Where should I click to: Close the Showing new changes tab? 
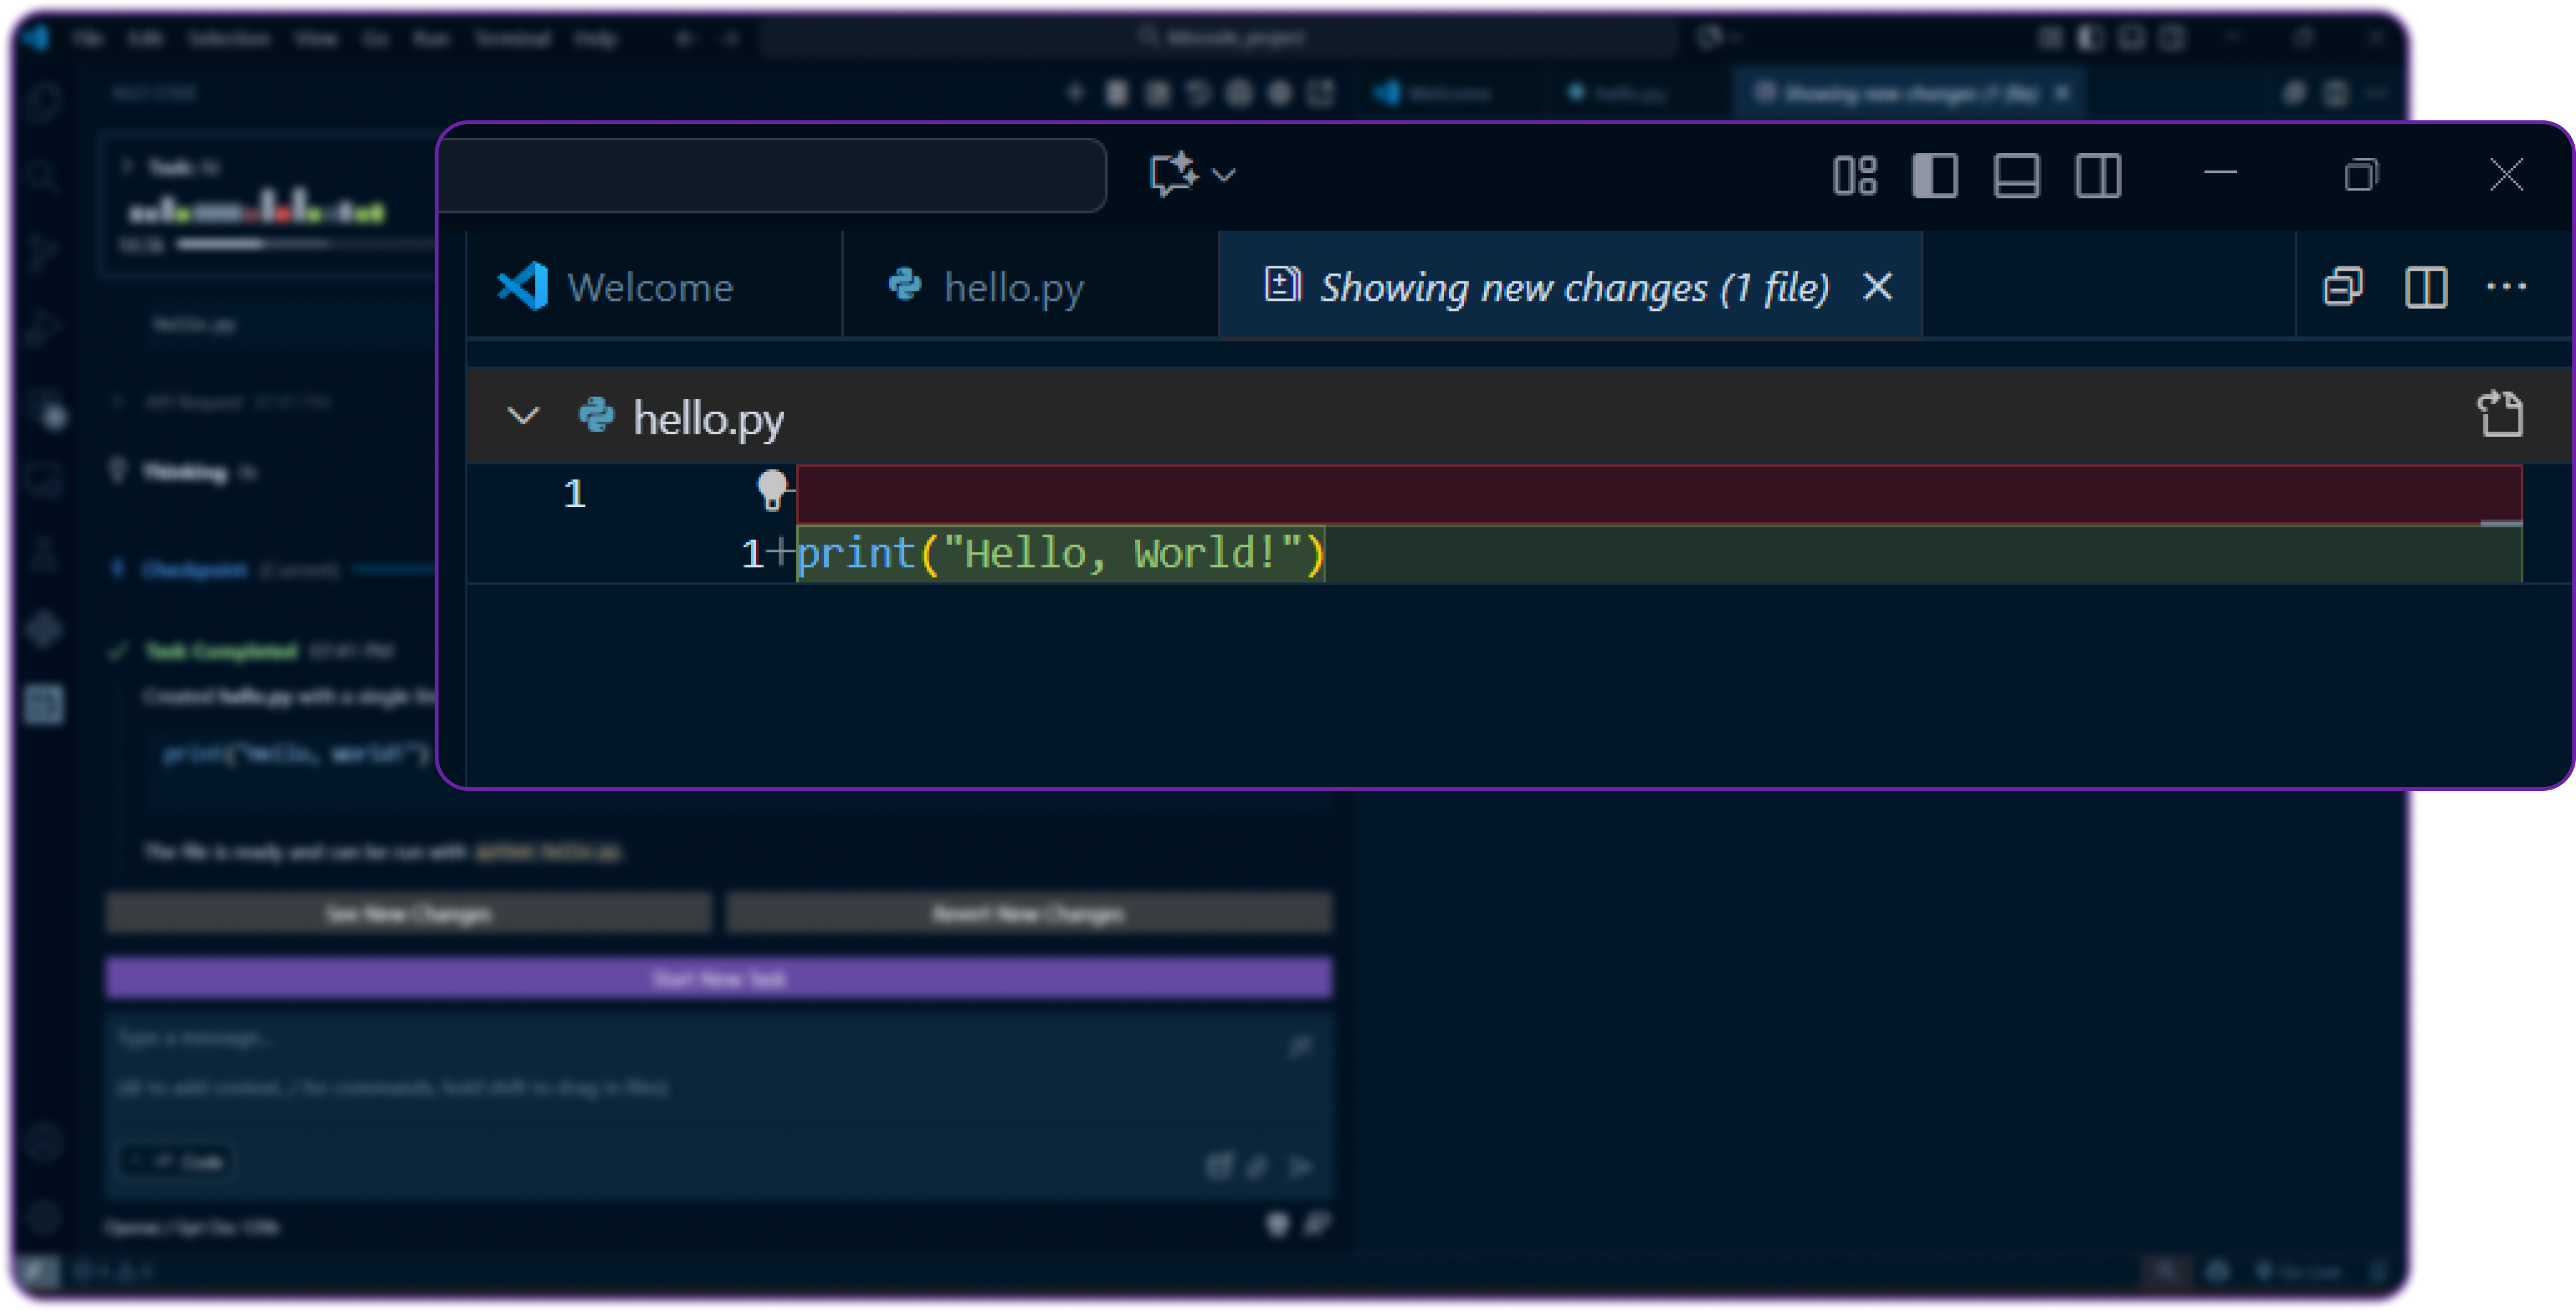click(1878, 288)
